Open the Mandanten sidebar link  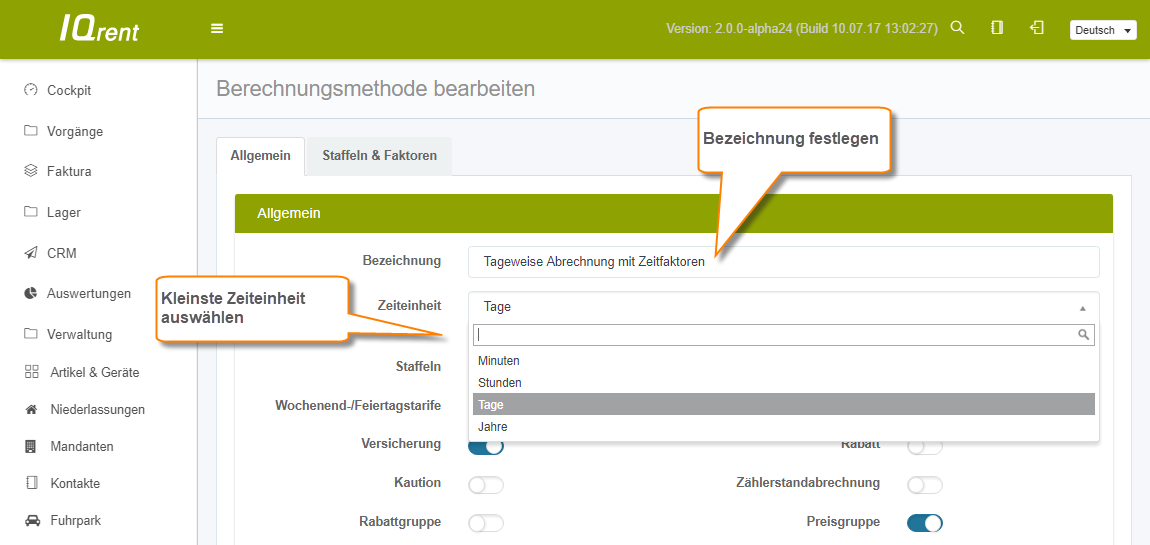[x=81, y=446]
